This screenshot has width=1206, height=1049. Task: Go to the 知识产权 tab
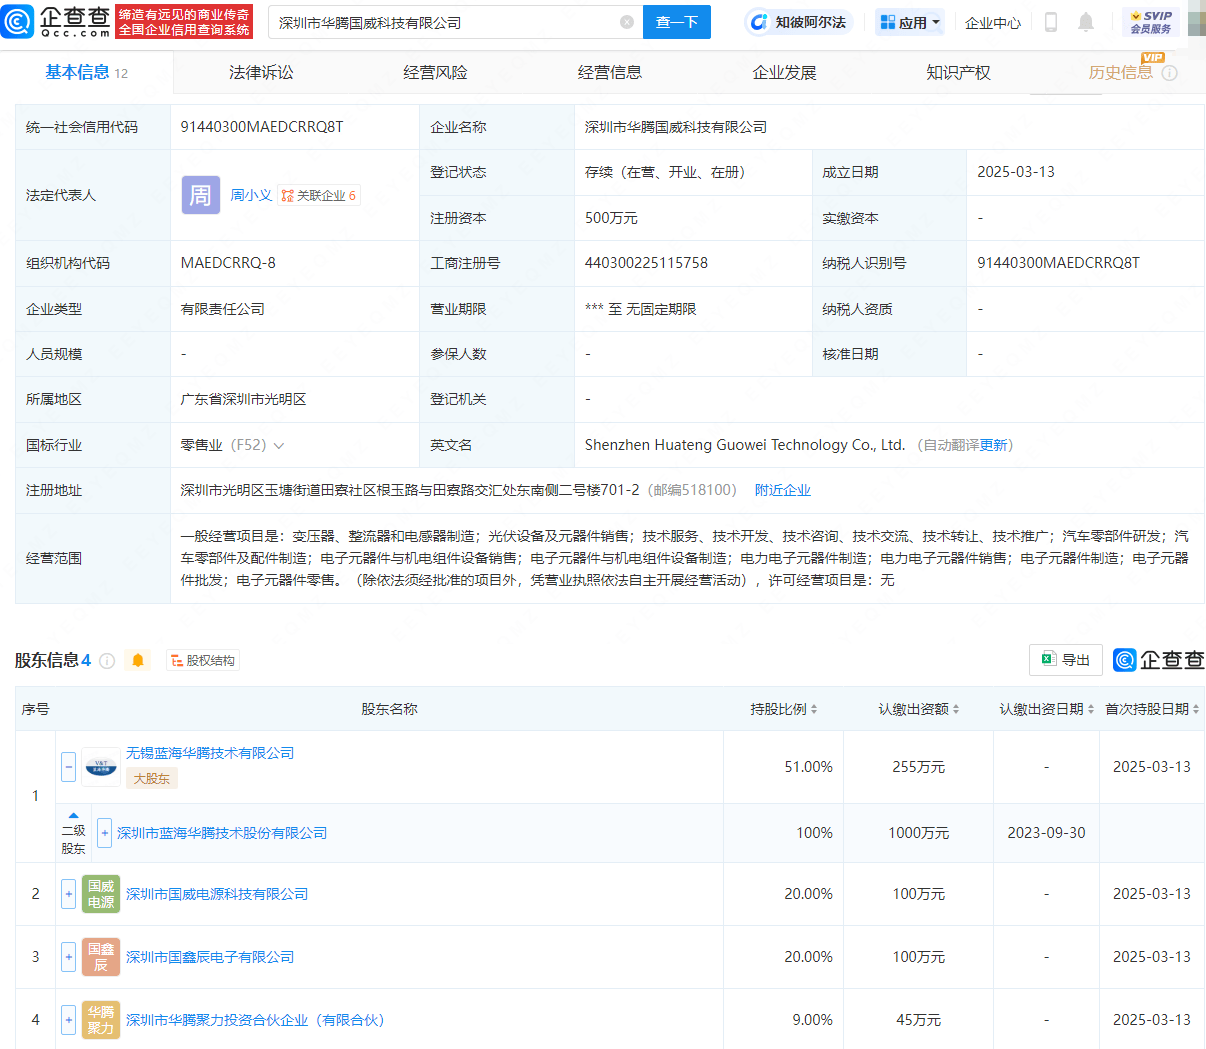click(958, 72)
